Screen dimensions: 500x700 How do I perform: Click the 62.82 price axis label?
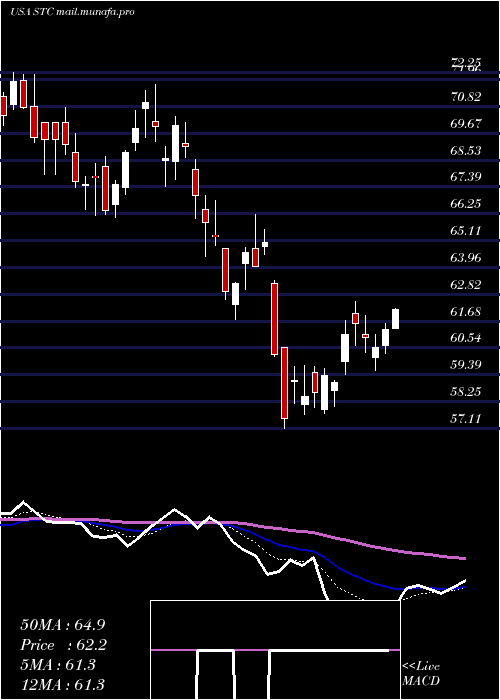466,284
